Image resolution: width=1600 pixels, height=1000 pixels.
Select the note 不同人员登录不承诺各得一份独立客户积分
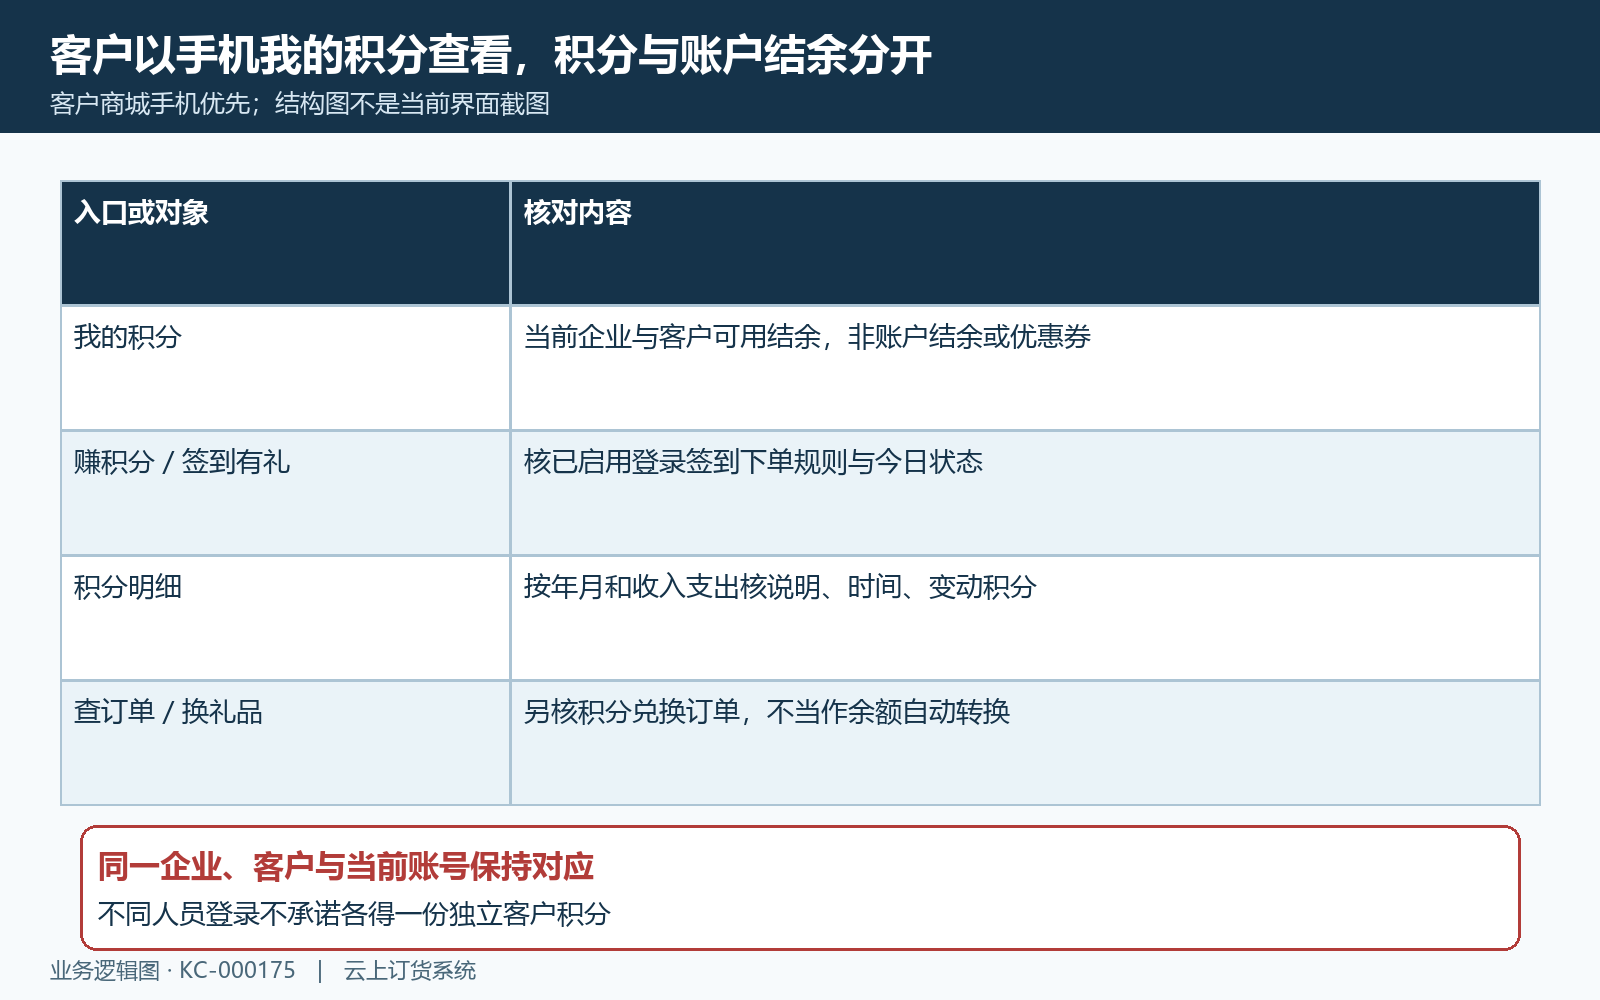click(x=354, y=914)
